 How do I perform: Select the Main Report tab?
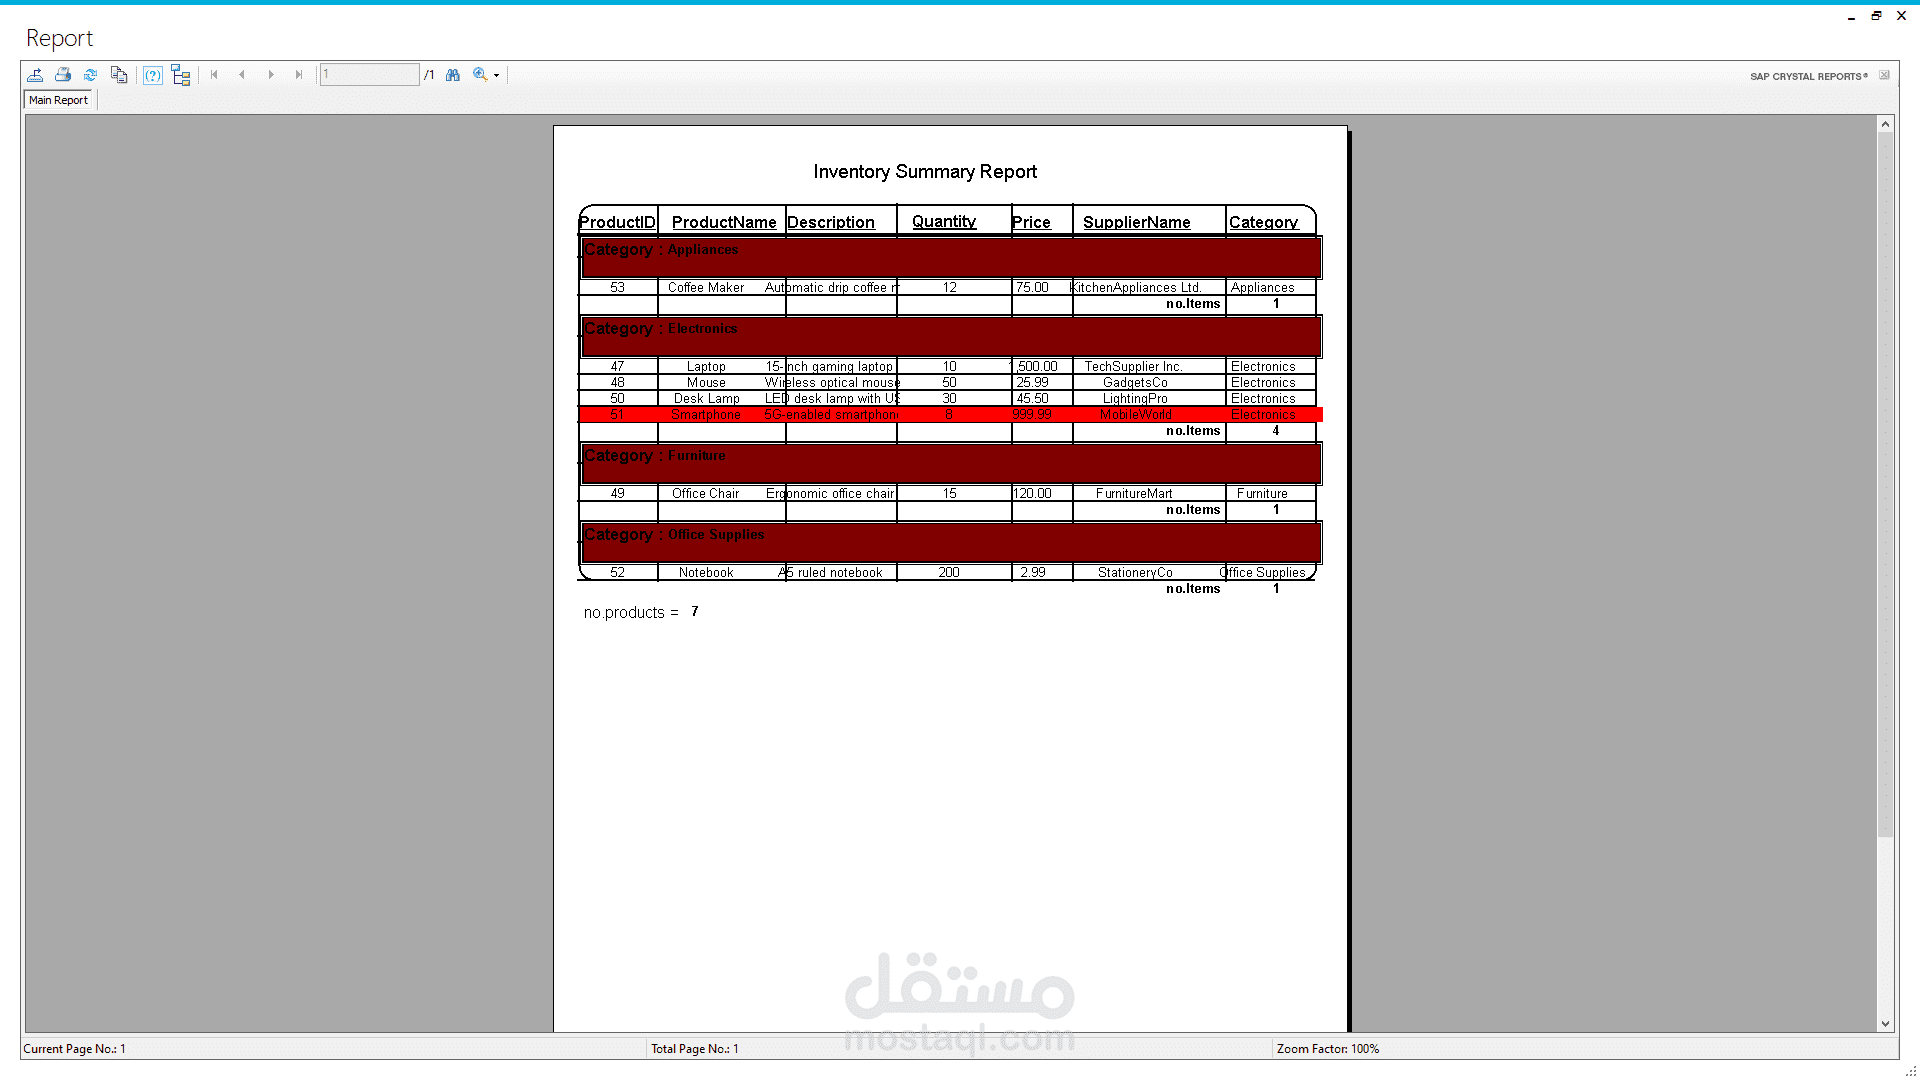58,100
